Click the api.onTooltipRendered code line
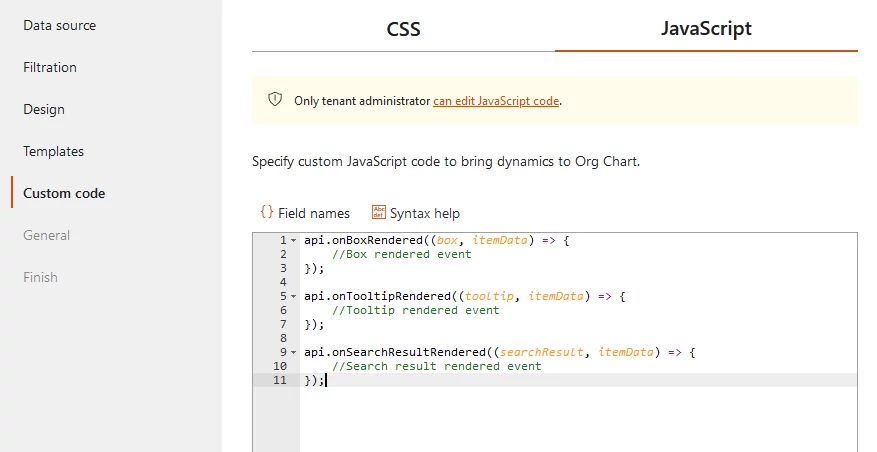877x452 pixels. click(x=465, y=296)
